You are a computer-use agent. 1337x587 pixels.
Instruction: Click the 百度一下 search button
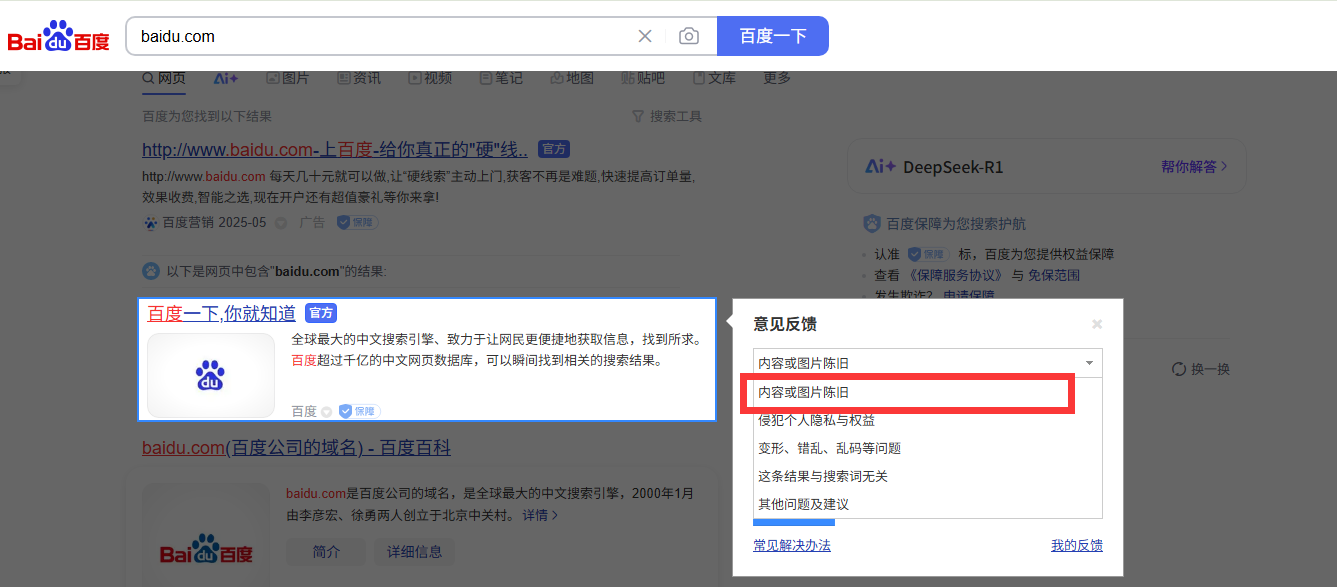pos(773,36)
